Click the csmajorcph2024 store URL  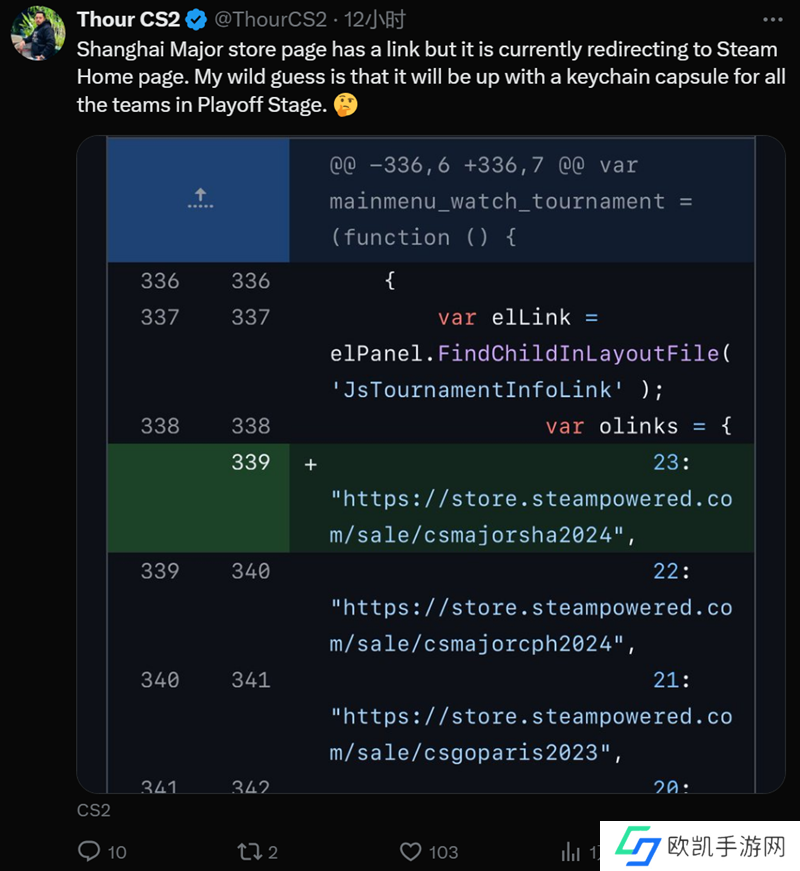(530, 626)
